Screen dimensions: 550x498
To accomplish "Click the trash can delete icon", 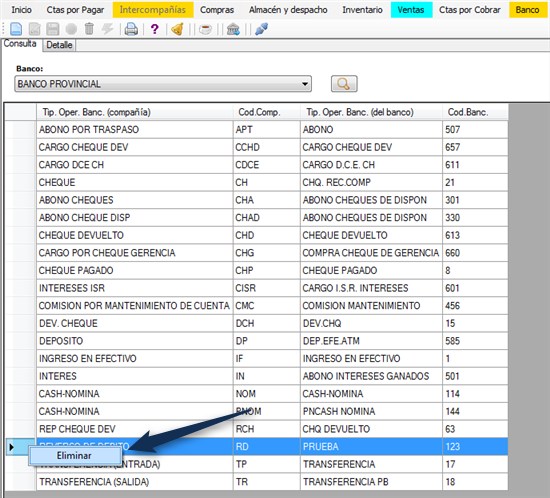I will pyautogui.click(x=89, y=29).
